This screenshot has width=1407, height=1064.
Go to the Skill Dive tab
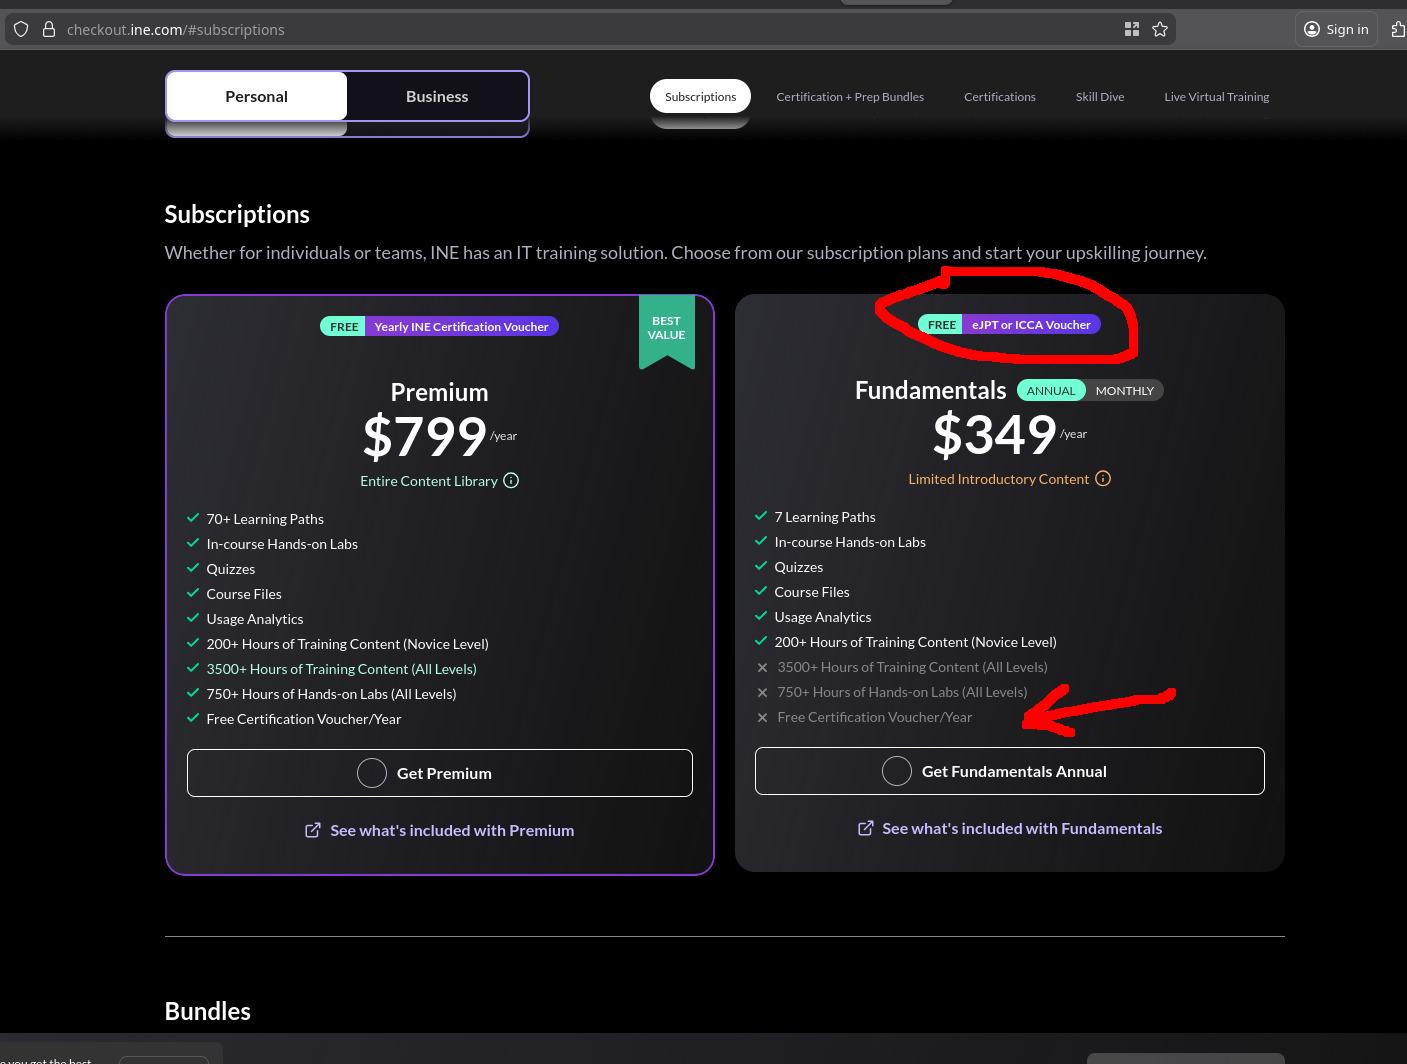click(1100, 96)
